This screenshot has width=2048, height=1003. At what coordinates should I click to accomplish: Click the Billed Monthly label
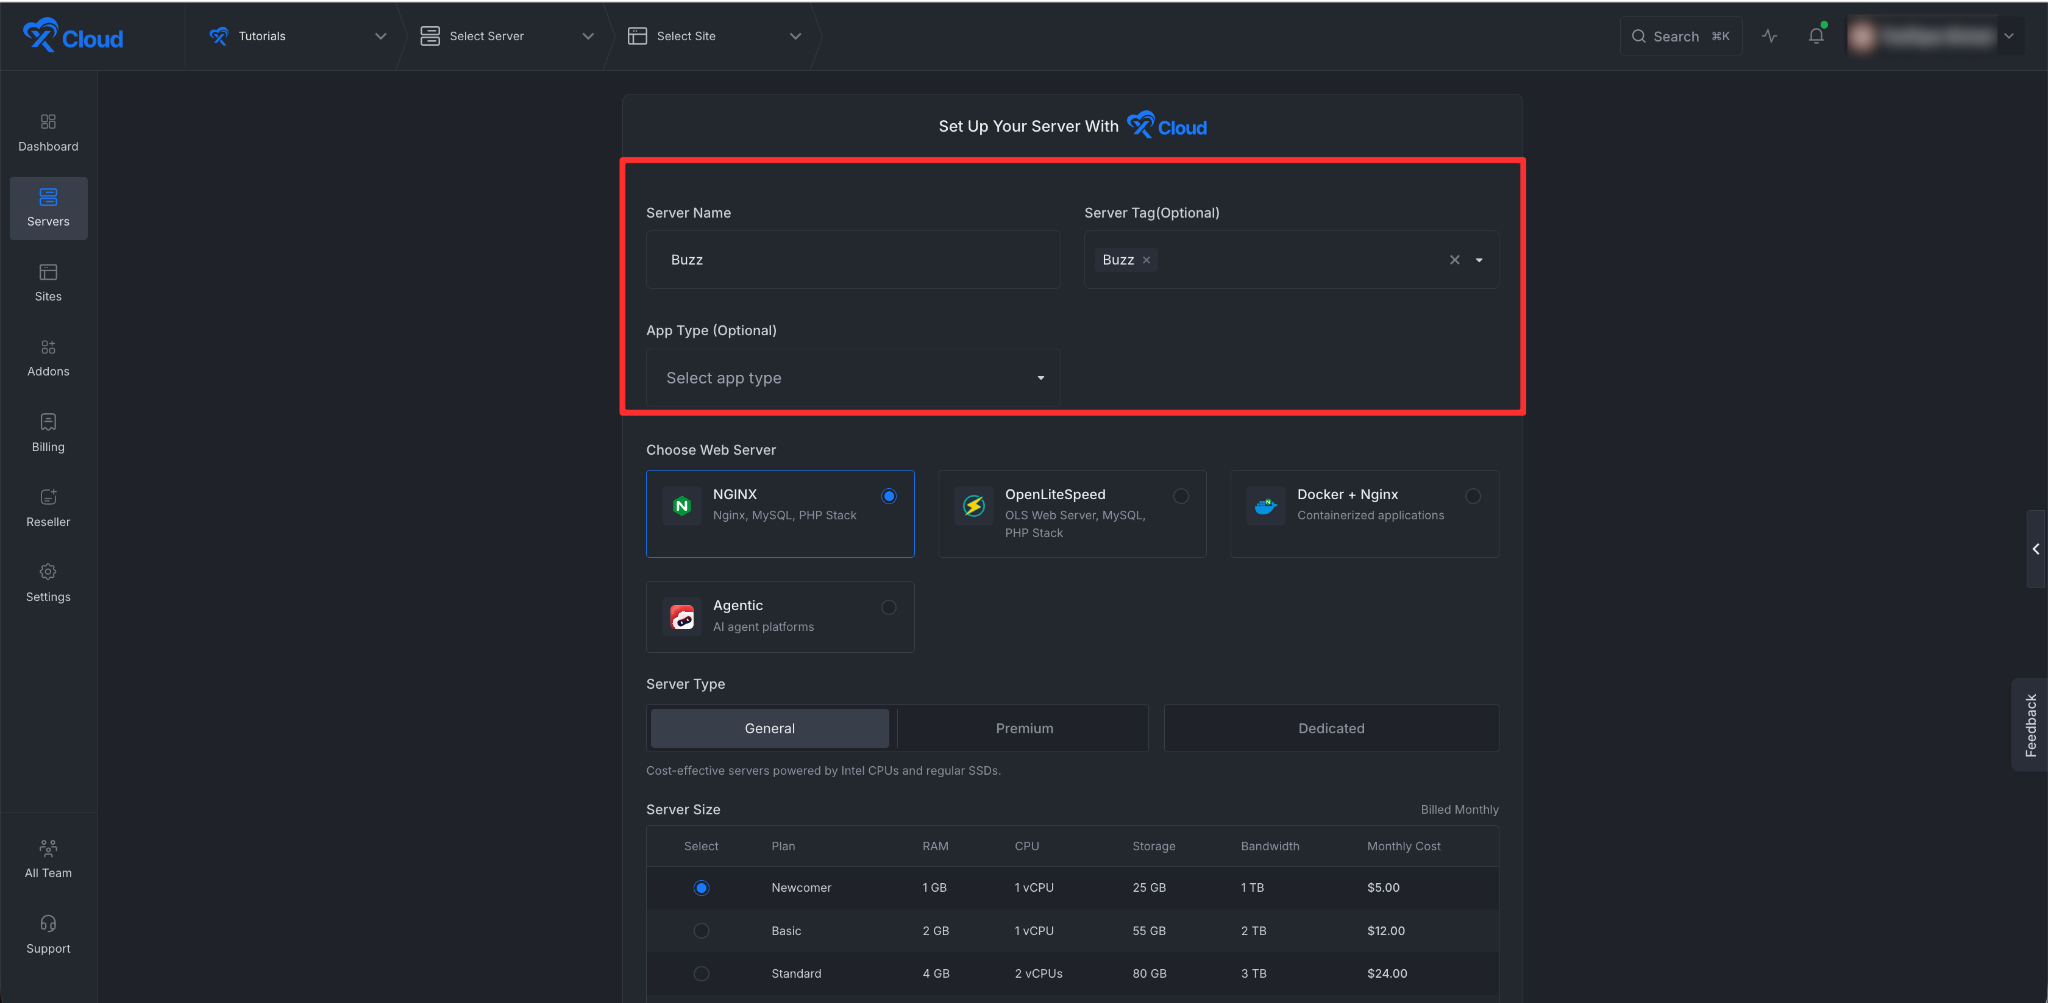coord(1459,810)
